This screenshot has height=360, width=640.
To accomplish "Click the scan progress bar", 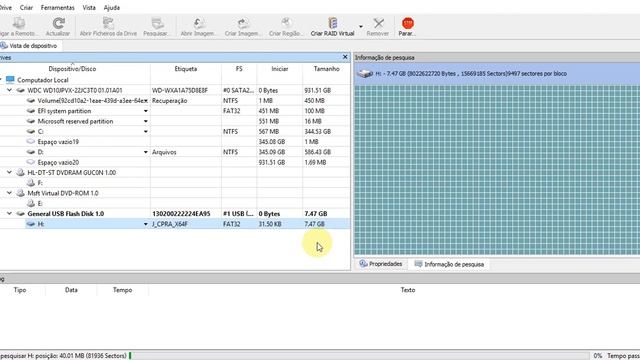I will coord(359,356).
